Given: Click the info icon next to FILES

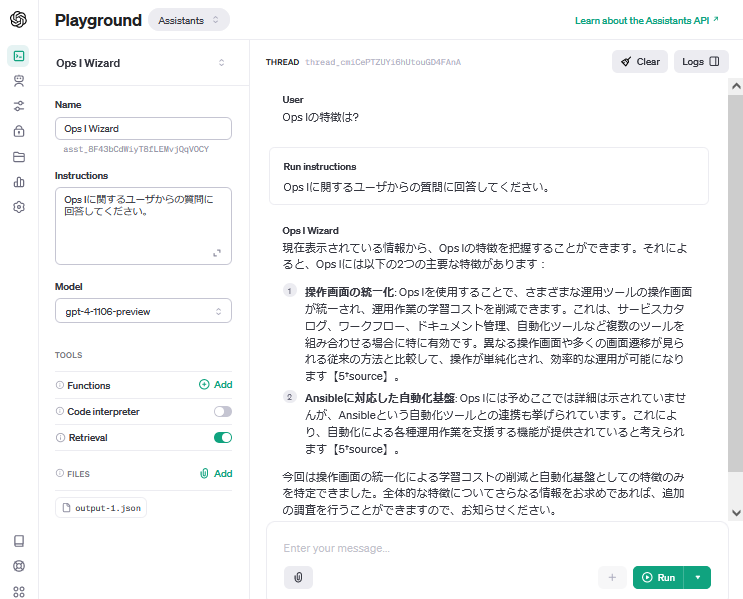Looking at the screenshot, I should [60, 473].
